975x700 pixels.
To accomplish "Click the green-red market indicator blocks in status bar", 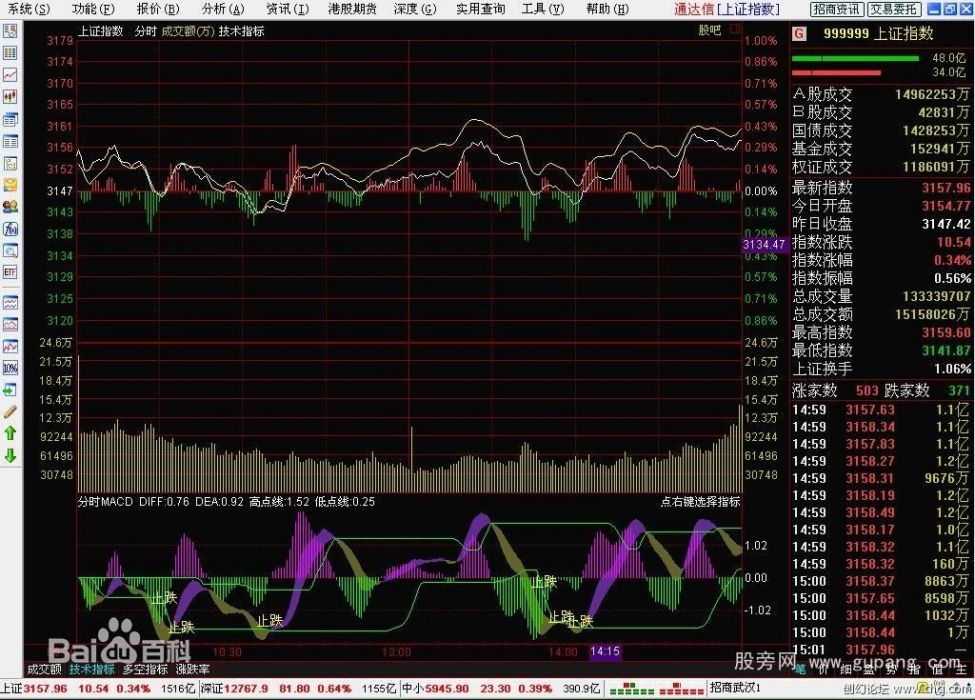I will click(x=656, y=689).
